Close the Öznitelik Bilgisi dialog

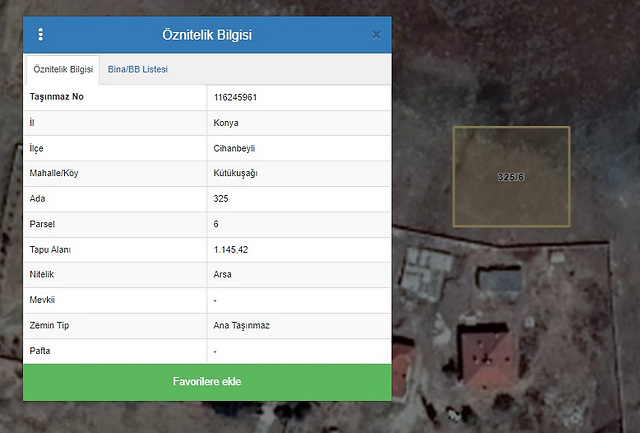376,35
